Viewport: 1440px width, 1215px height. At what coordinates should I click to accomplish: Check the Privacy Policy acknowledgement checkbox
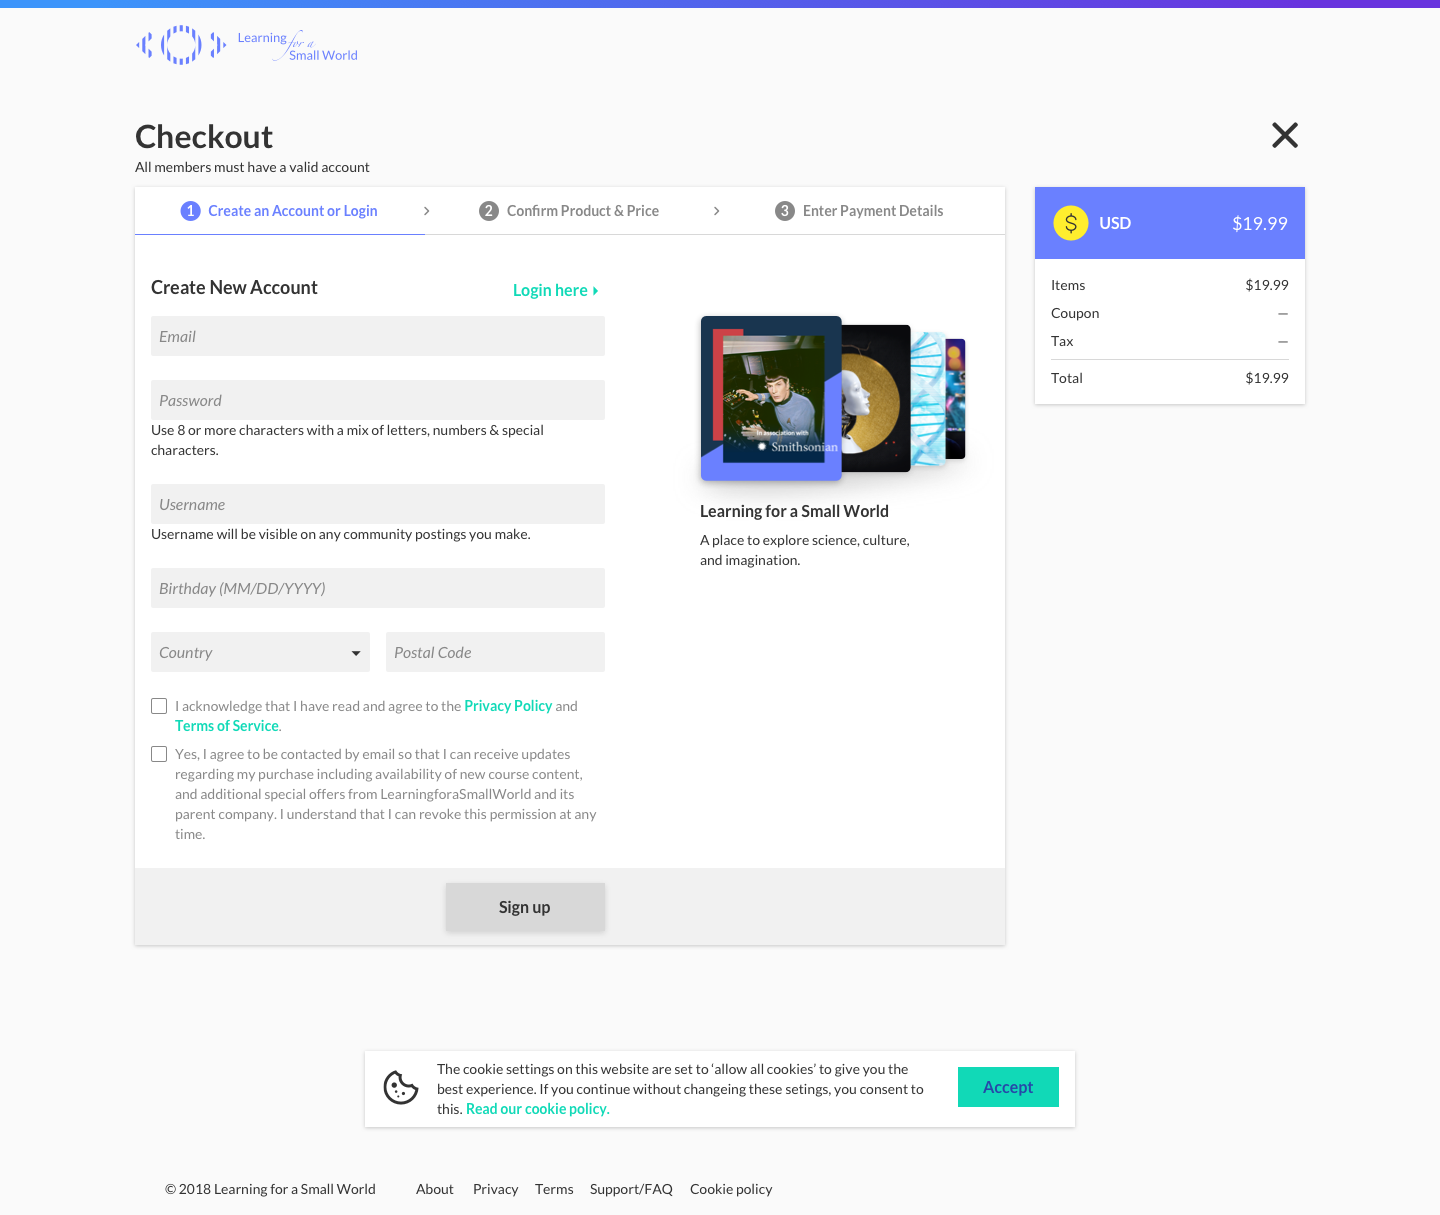click(x=159, y=706)
